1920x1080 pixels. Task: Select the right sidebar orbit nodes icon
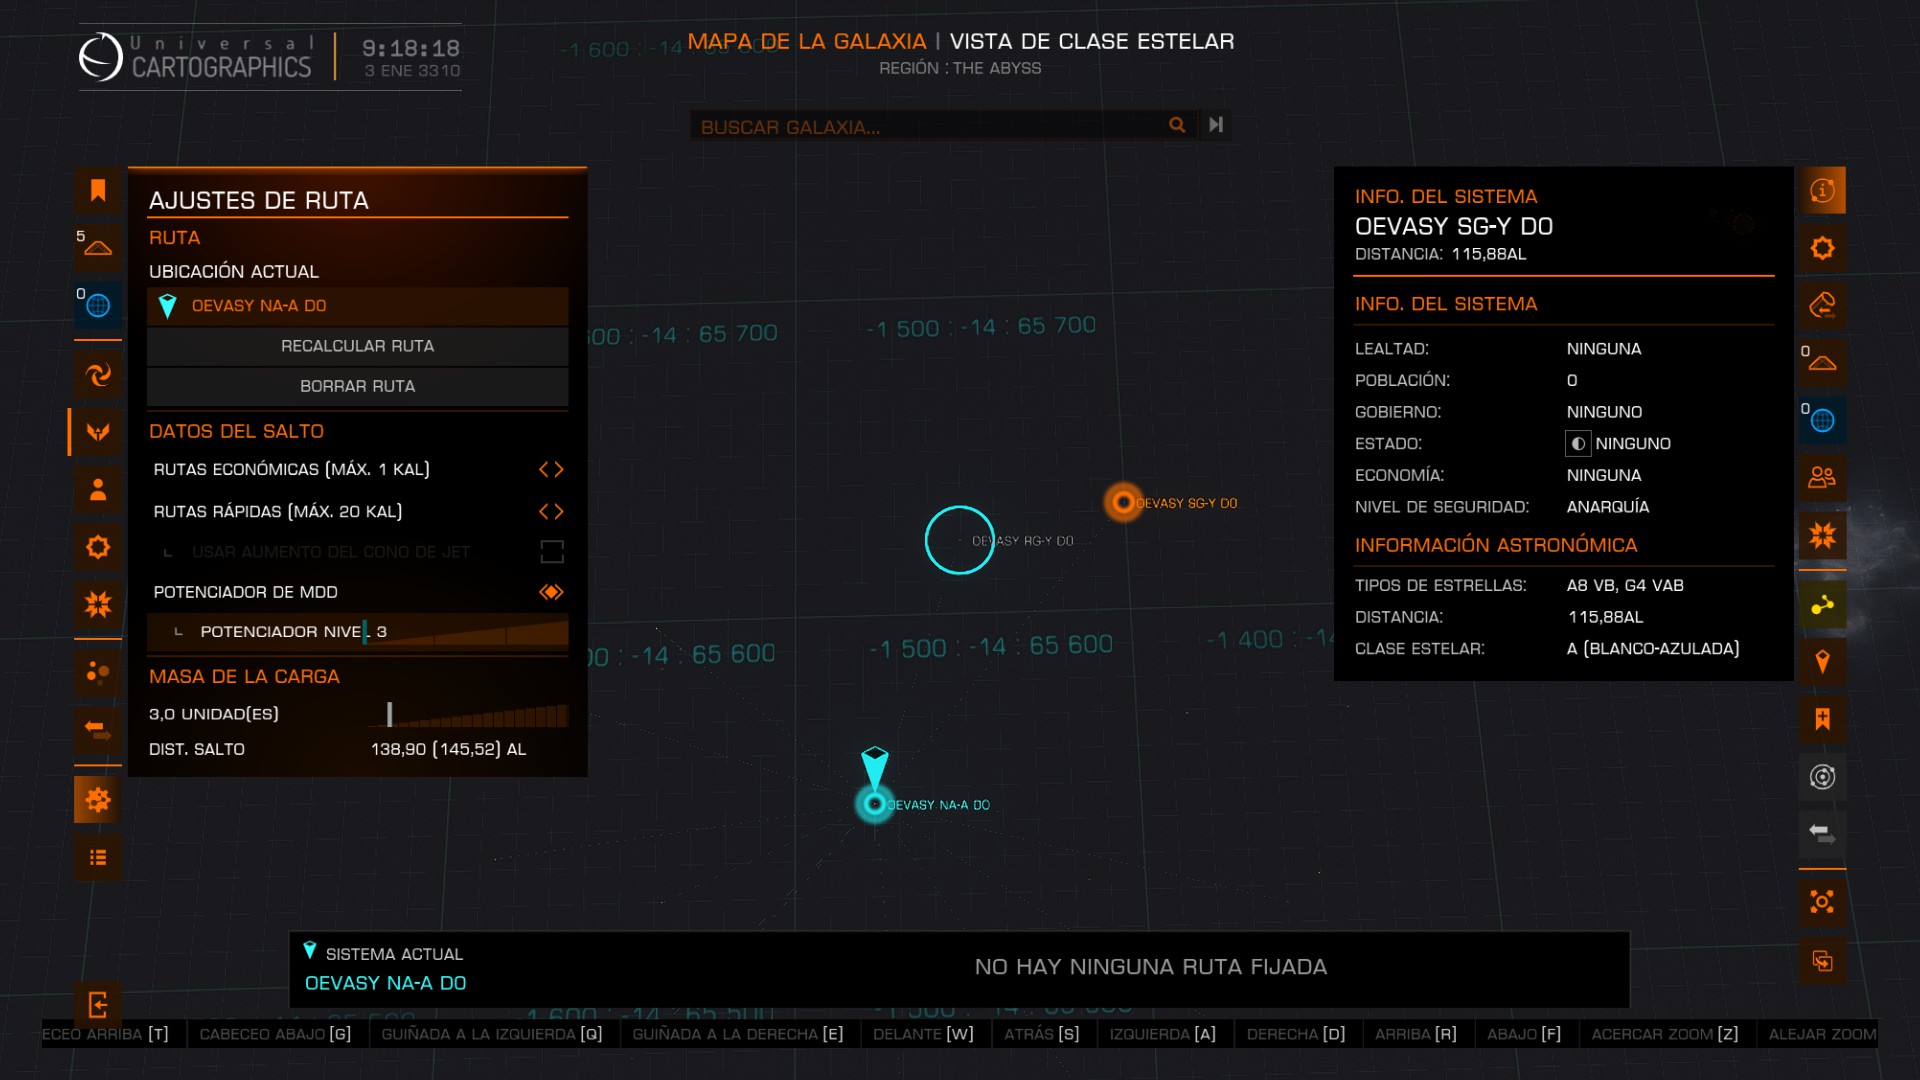tap(1822, 902)
